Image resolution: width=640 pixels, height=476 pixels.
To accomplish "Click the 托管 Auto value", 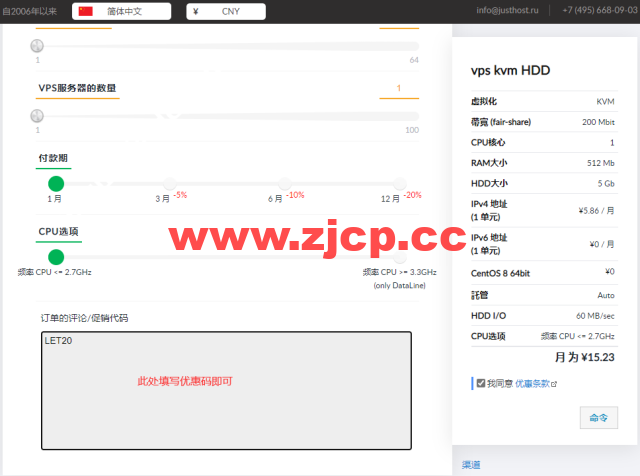I will pos(606,295).
